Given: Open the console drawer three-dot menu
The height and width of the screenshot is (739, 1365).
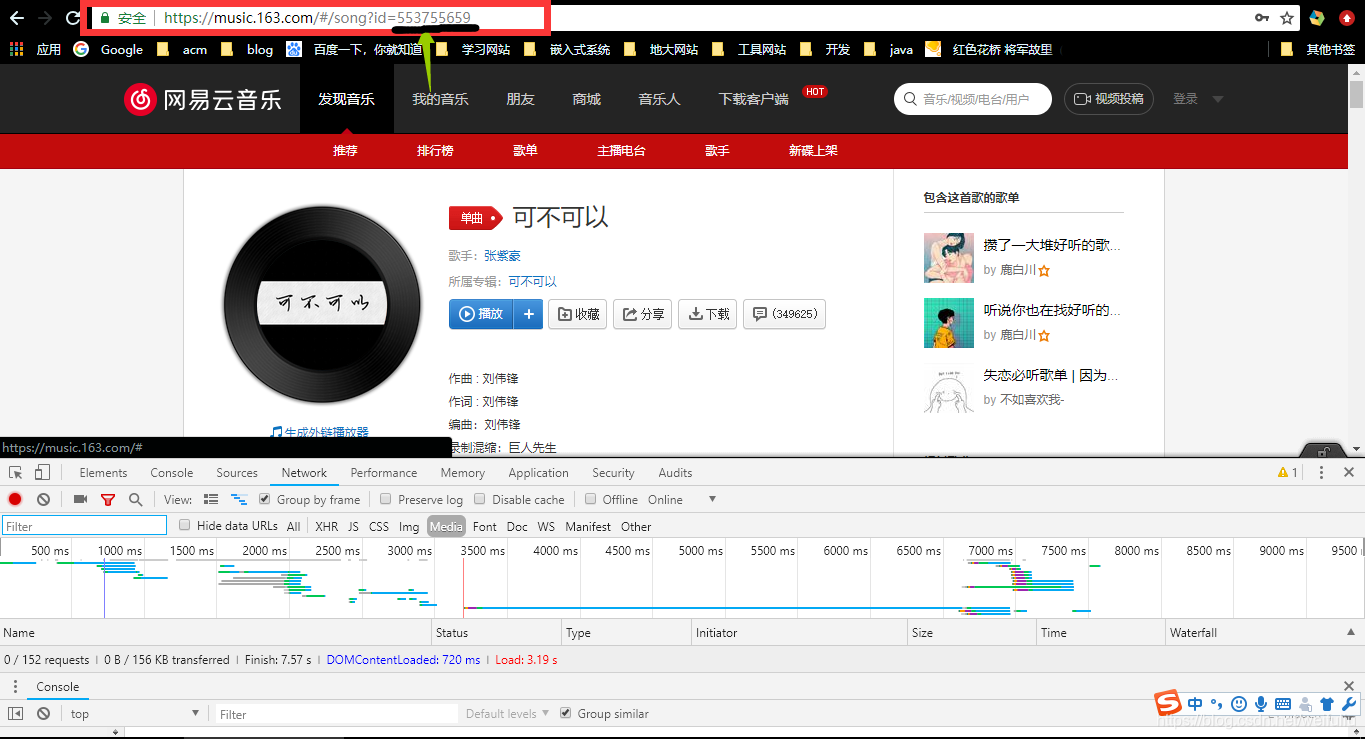Looking at the screenshot, I should tap(15, 687).
